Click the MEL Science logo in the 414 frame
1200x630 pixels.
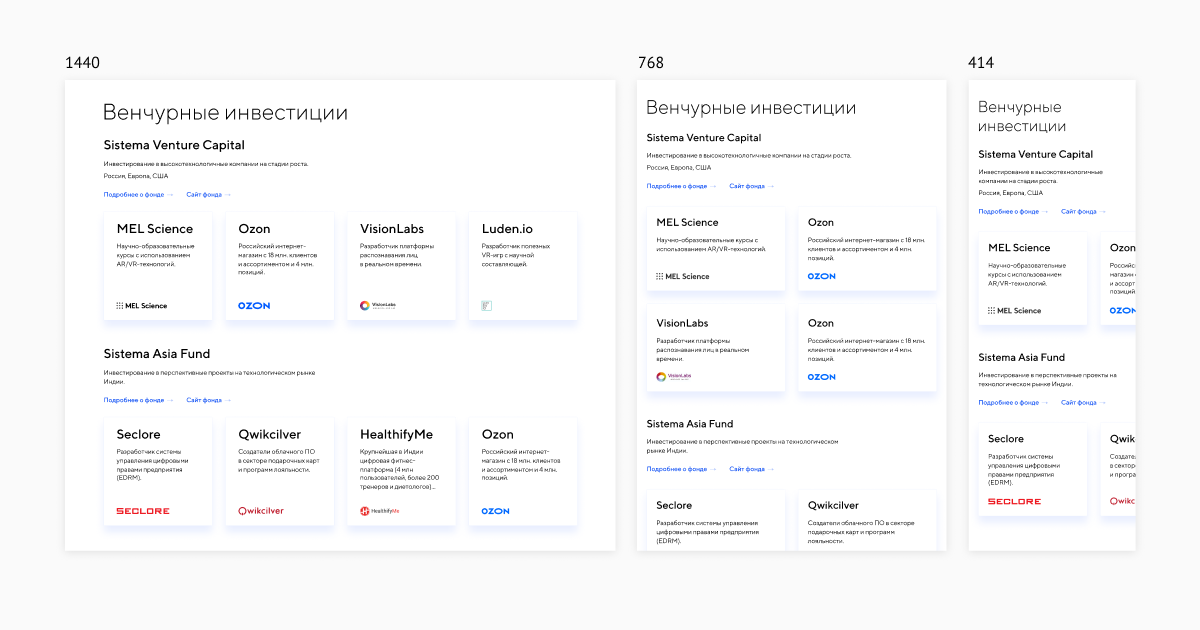pyautogui.click(x=1015, y=311)
